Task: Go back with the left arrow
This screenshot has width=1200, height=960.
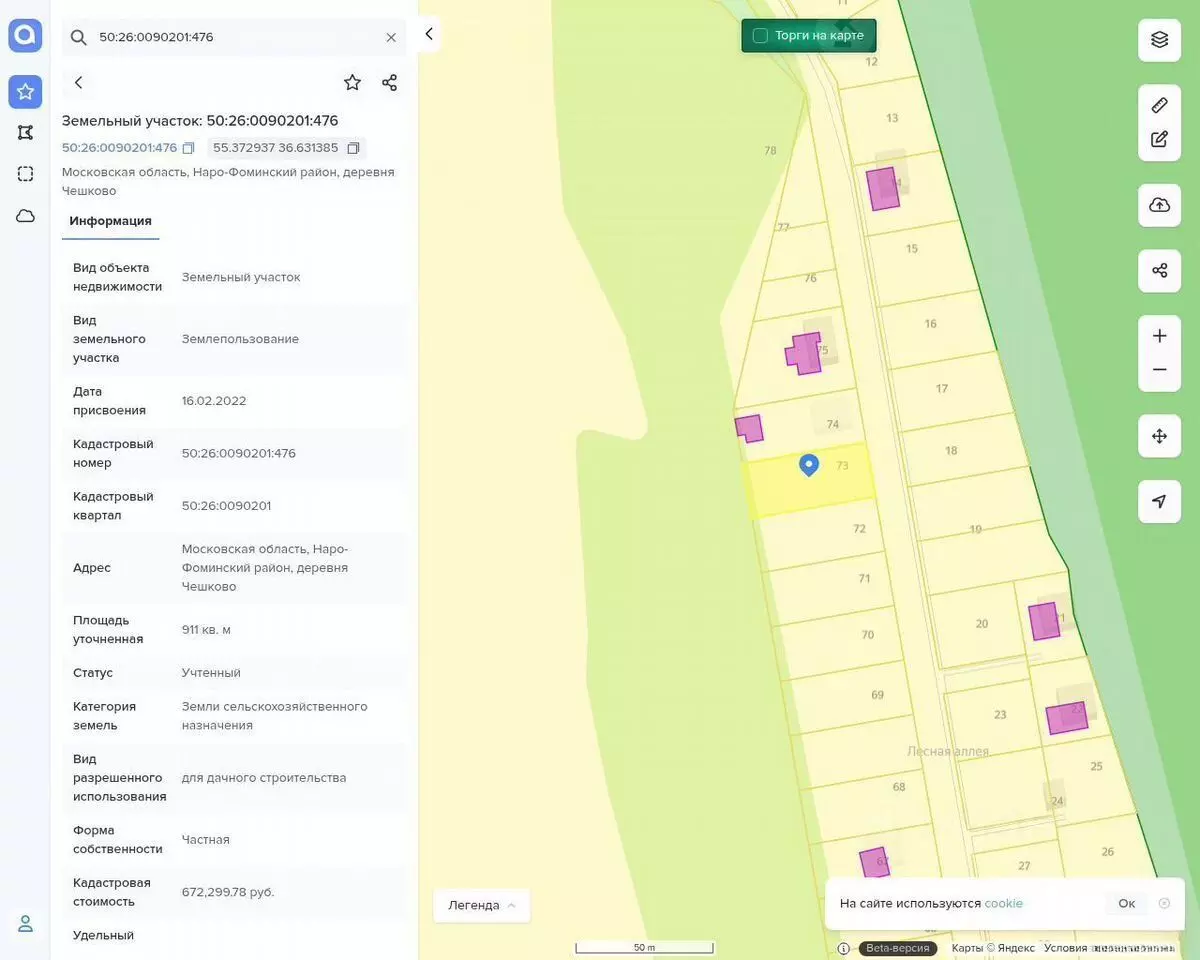Action: pyautogui.click(x=79, y=83)
